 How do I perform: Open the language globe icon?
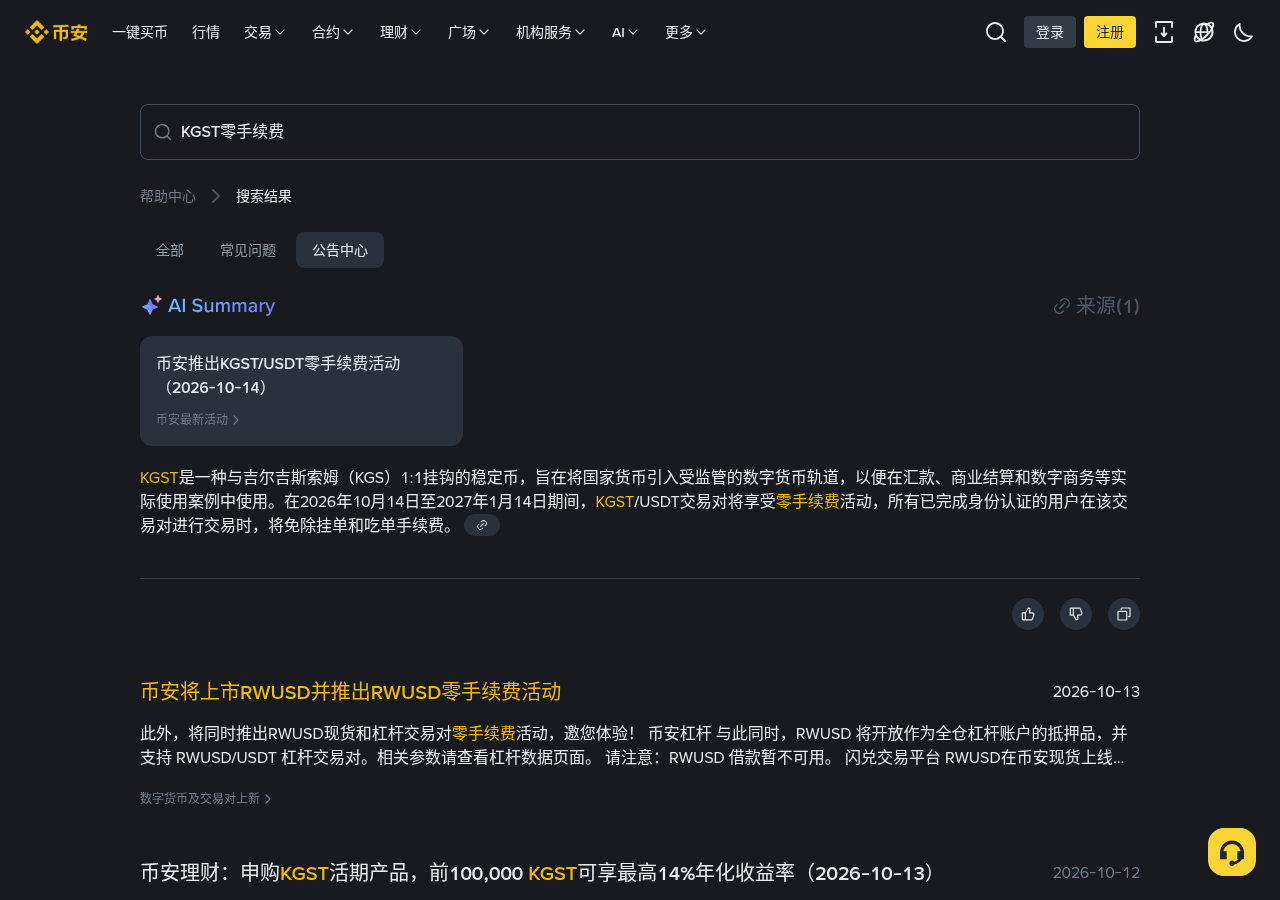[x=1204, y=32]
